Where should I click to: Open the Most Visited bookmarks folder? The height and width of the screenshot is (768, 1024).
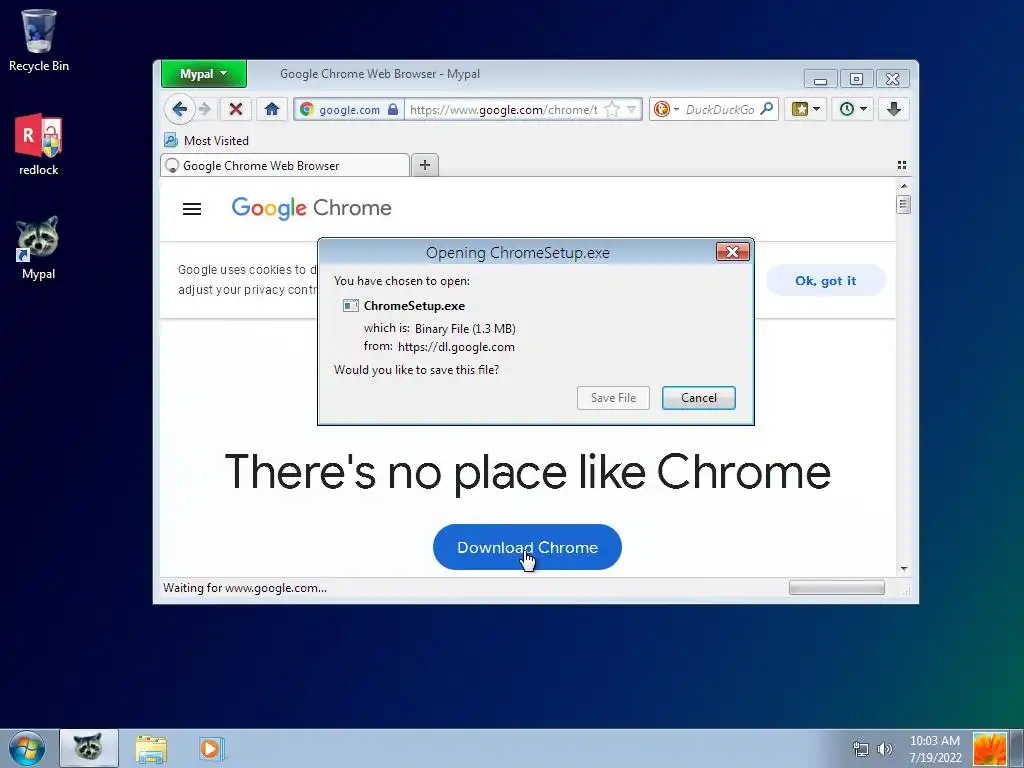click(x=206, y=140)
